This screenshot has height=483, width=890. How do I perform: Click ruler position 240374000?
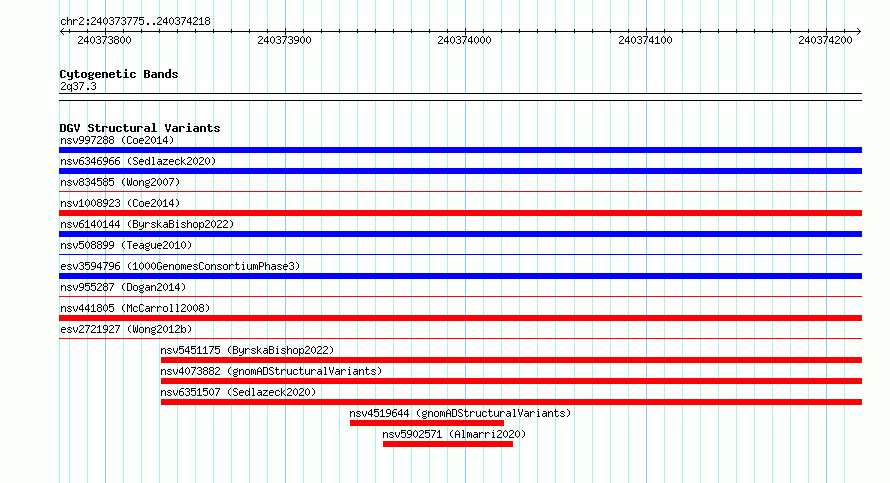(x=464, y=40)
